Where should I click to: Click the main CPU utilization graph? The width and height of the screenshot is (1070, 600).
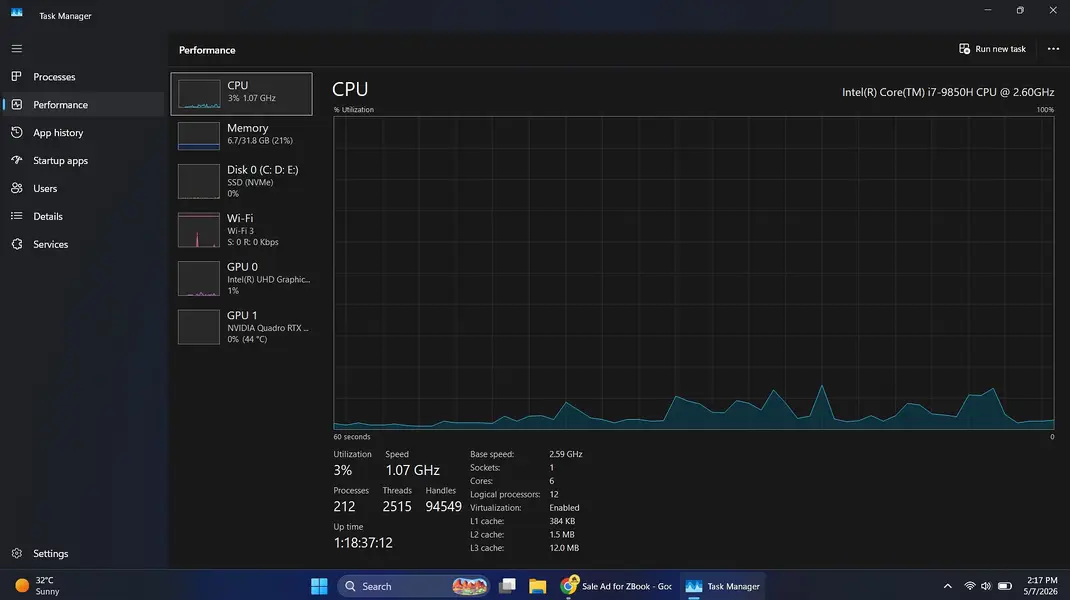tap(693, 273)
